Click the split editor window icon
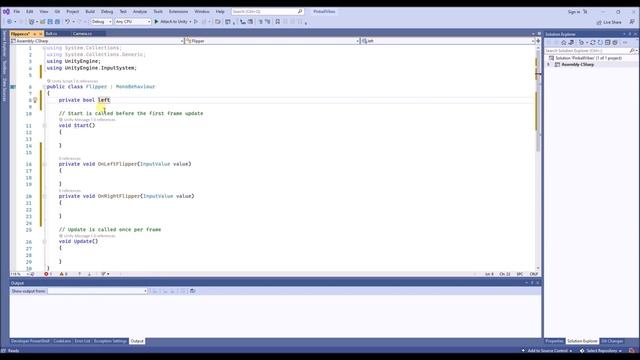 coord(538,41)
